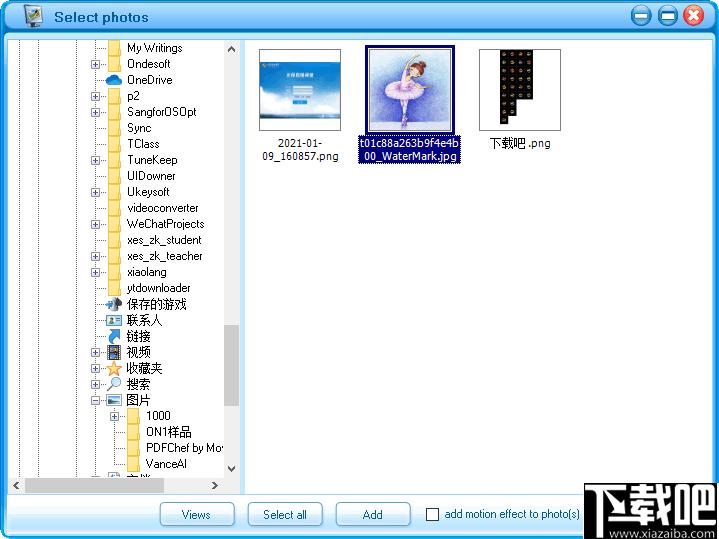Image resolution: width=719 pixels, height=539 pixels.
Task: Click the 2021-01-09_160857.png filename text
Action: (x=300, y=150)
